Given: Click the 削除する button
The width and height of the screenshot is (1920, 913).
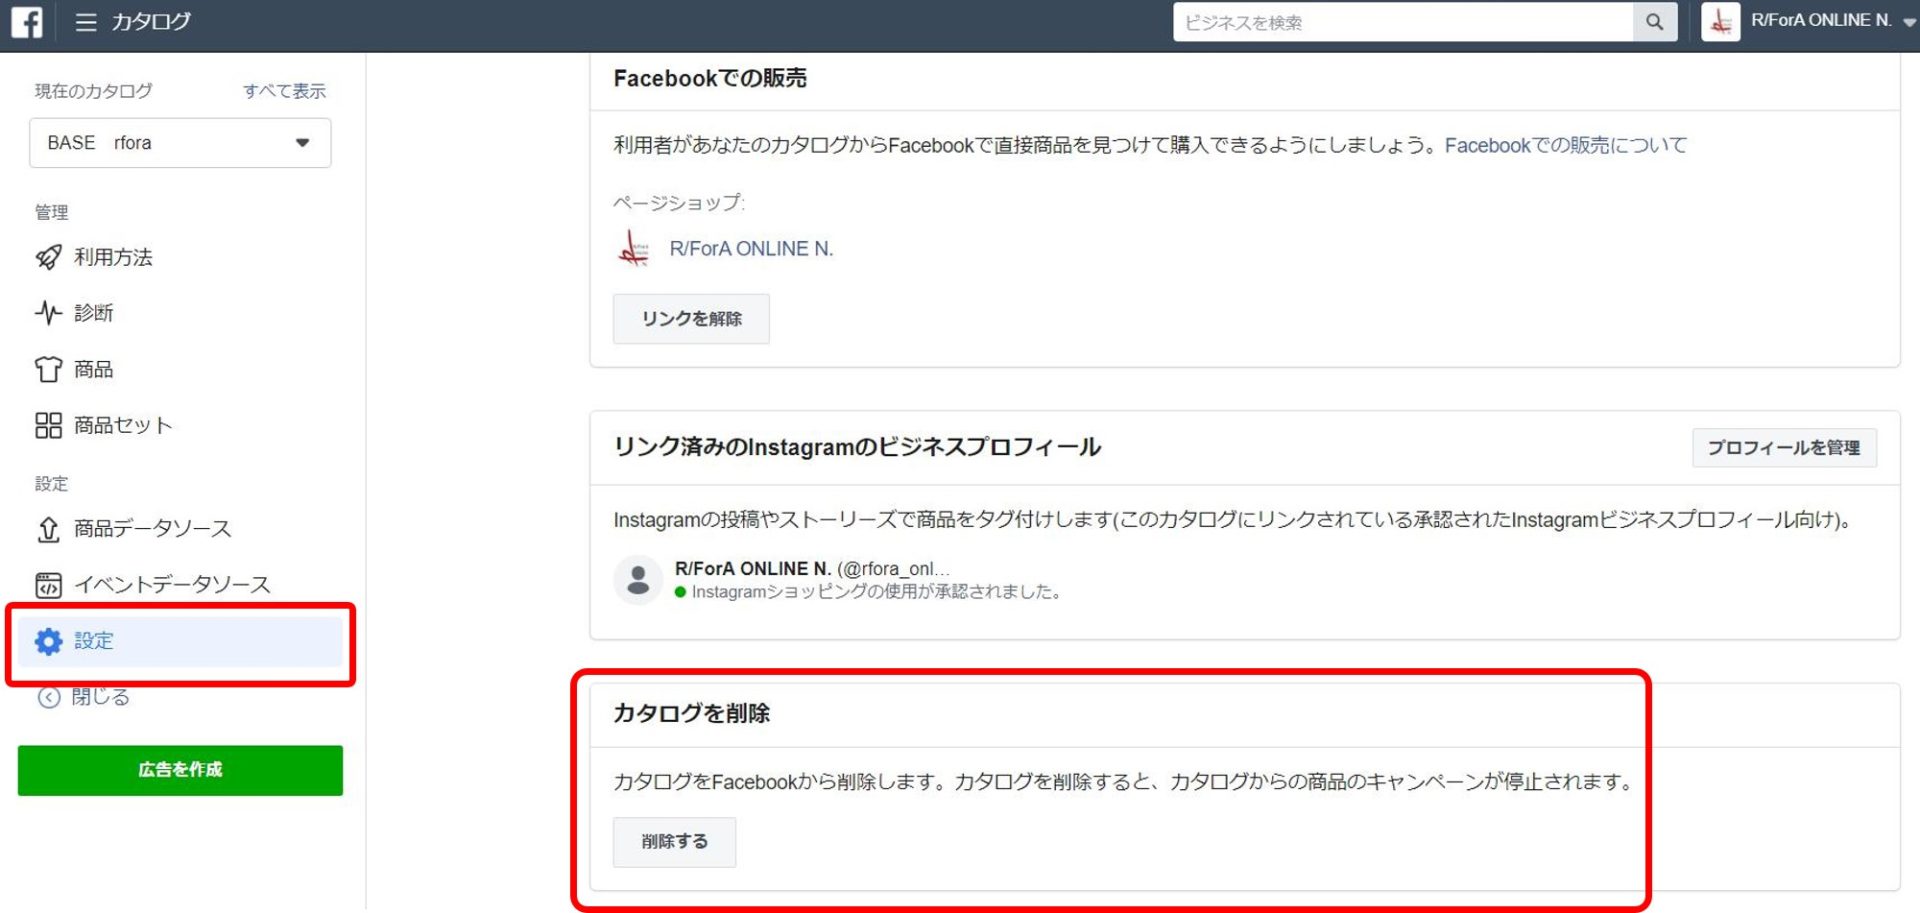Looking at the screenshot, I should [674, 842].
